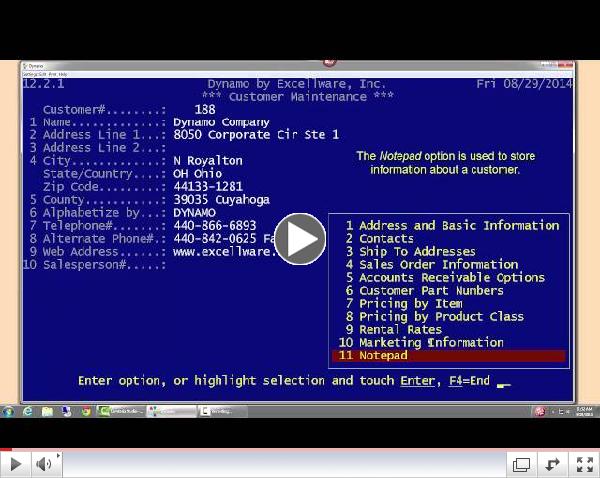Screen dimensions: 600x478
Task: Open Chrome from the taskbar
Action: tap(85, 411)
